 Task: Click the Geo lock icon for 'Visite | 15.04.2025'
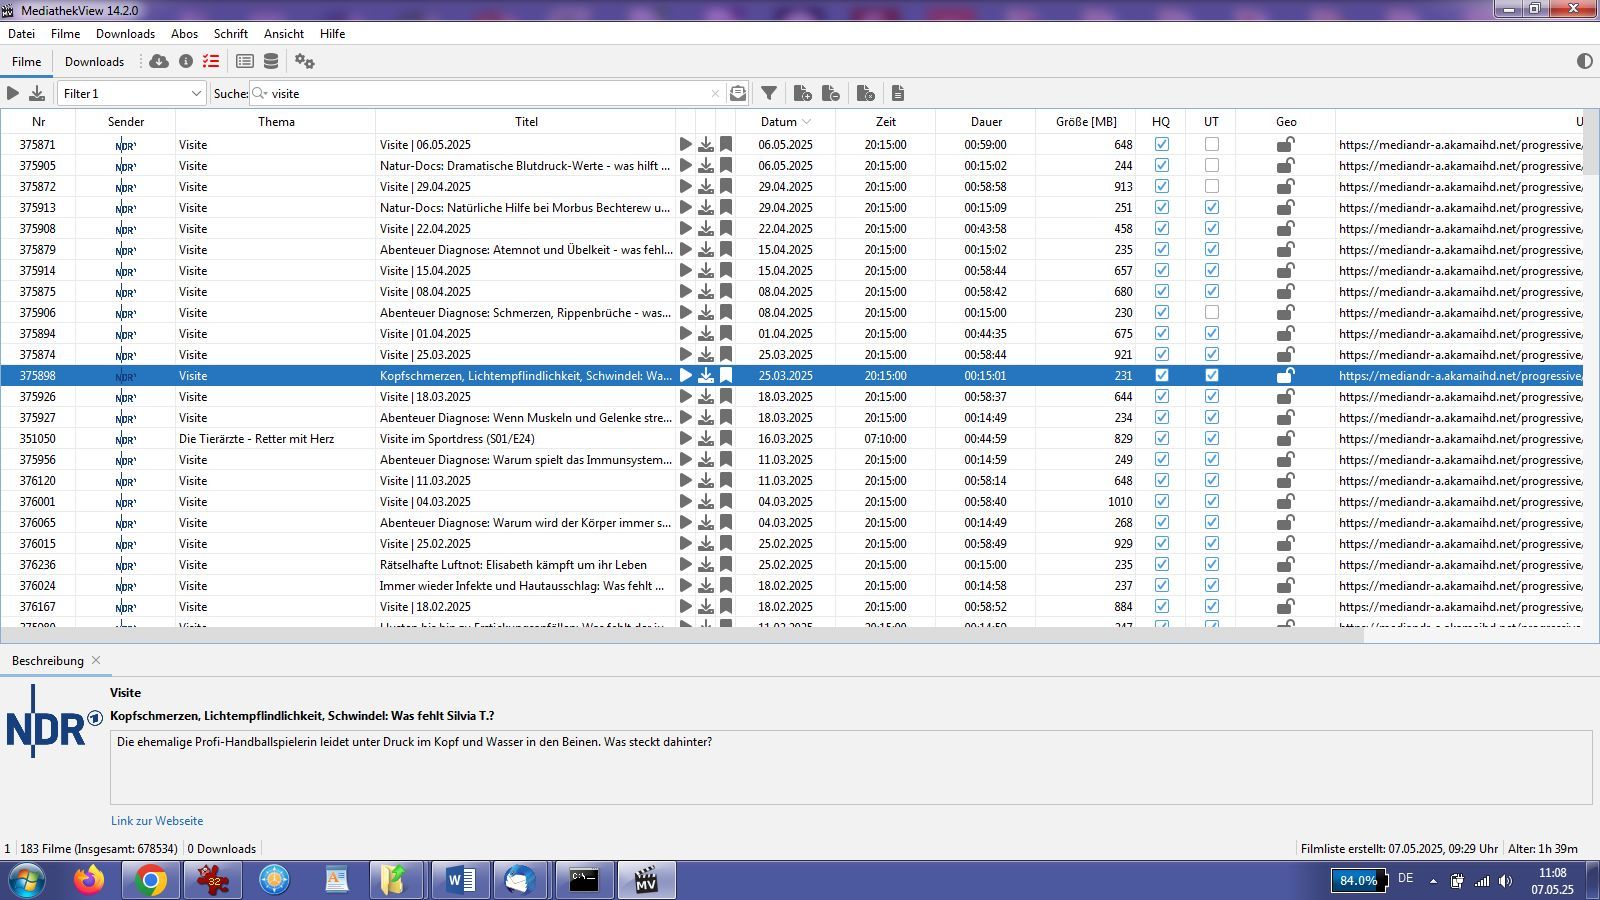(1286, 270)
